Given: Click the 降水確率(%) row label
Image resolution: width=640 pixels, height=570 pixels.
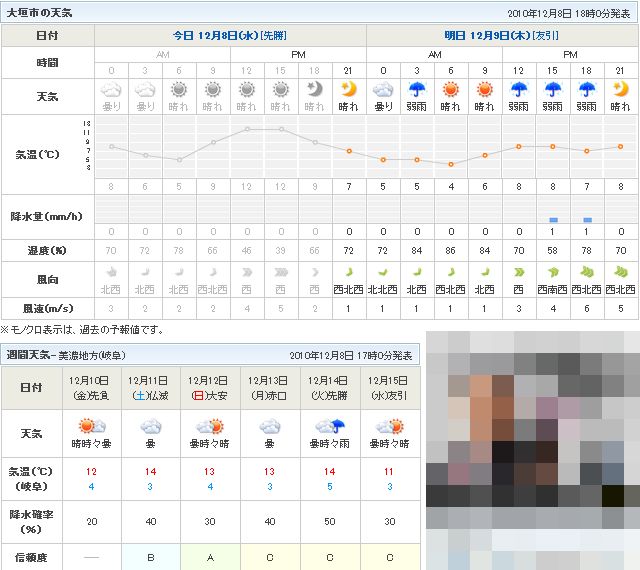Looking at the screenshot, I should [x=31, y=522].
